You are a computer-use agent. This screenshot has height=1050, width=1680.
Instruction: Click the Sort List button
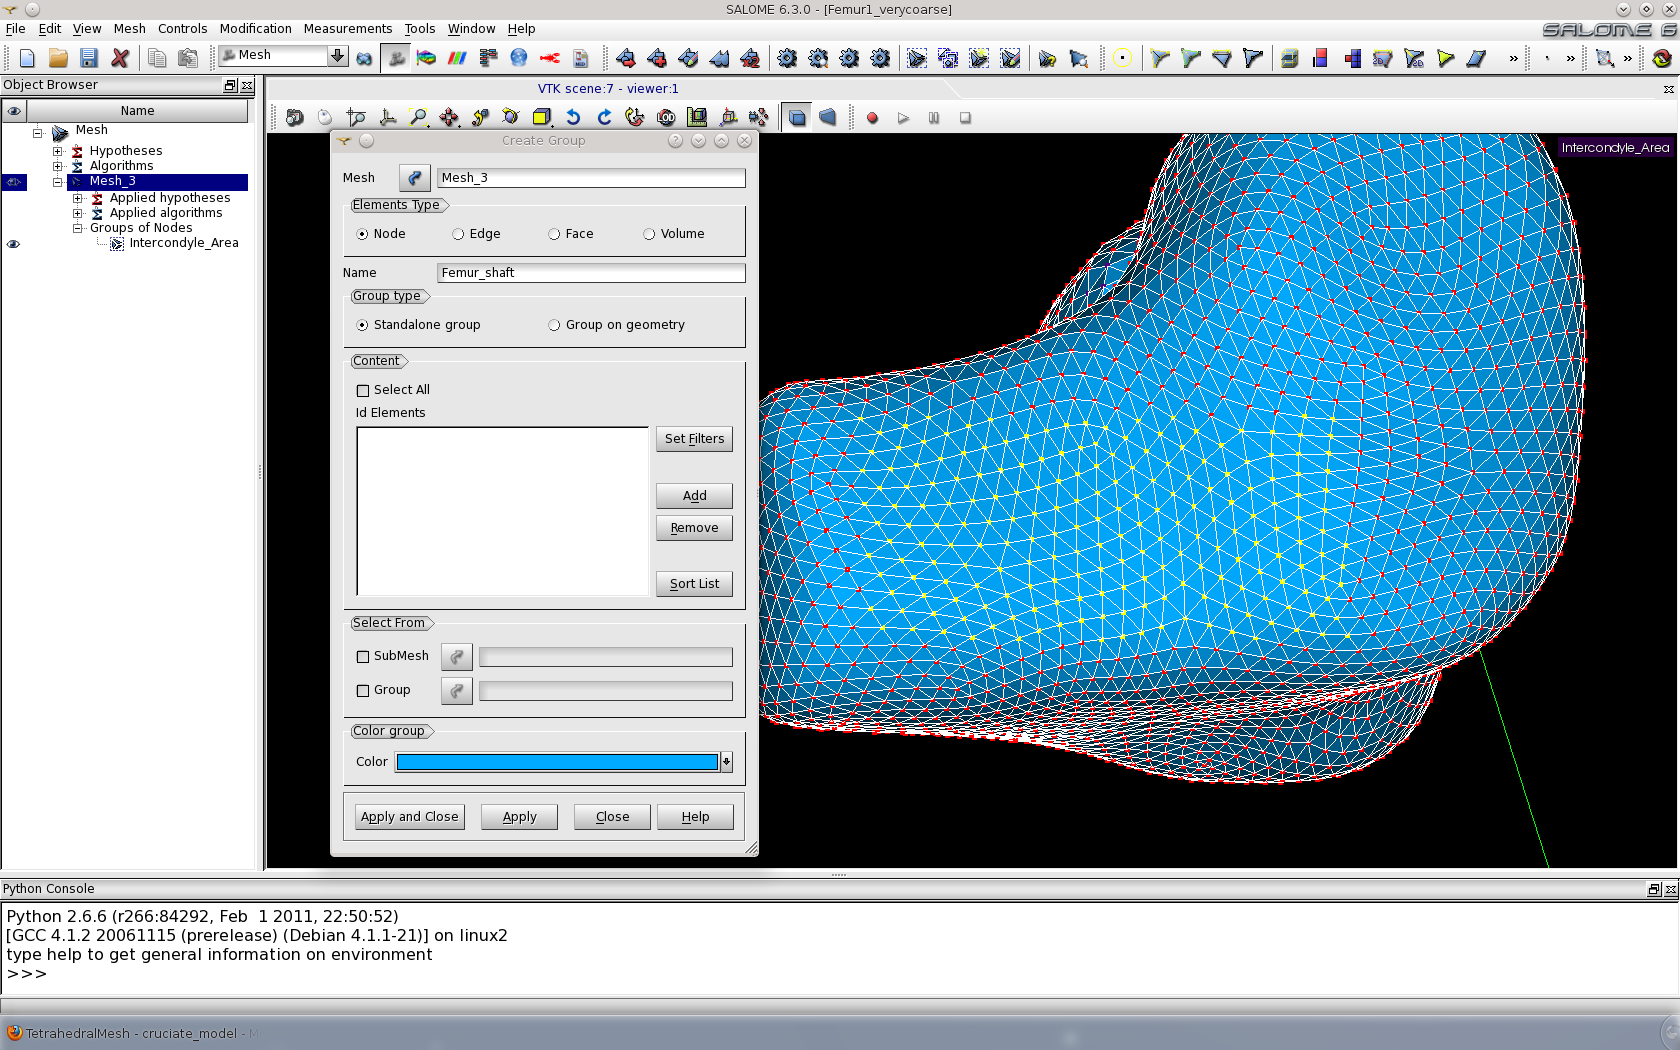(x=694, y=584)
